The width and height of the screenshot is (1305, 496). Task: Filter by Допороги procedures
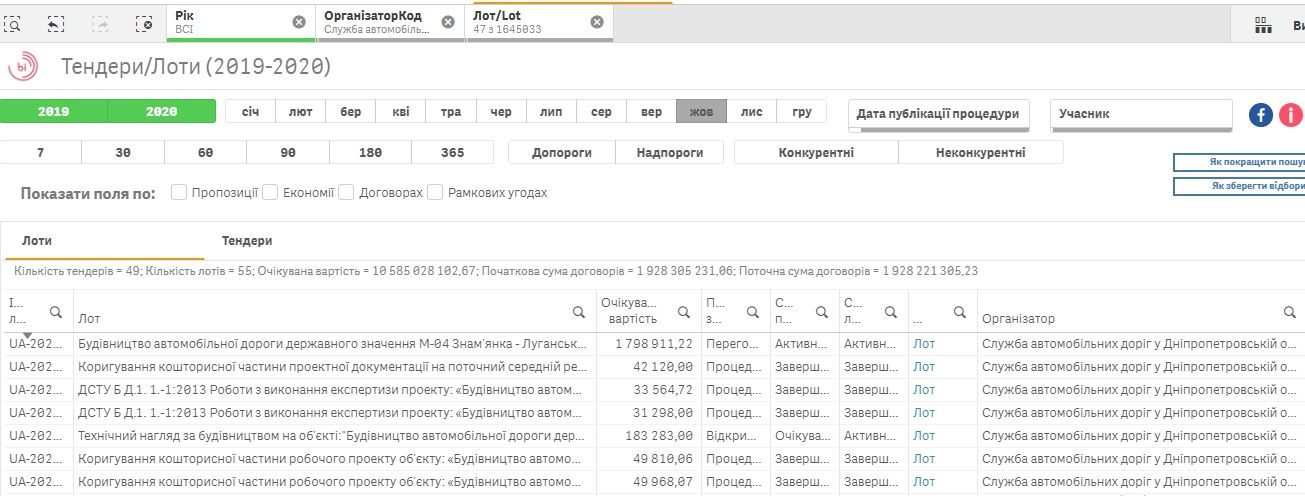click(x=561, y=153)
